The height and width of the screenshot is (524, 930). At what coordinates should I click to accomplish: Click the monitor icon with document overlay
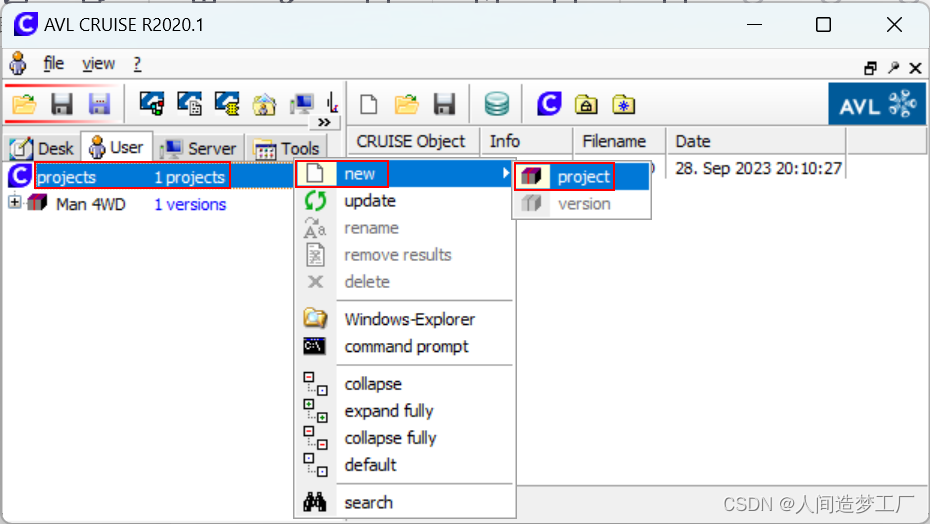click(x=189, y=104)
